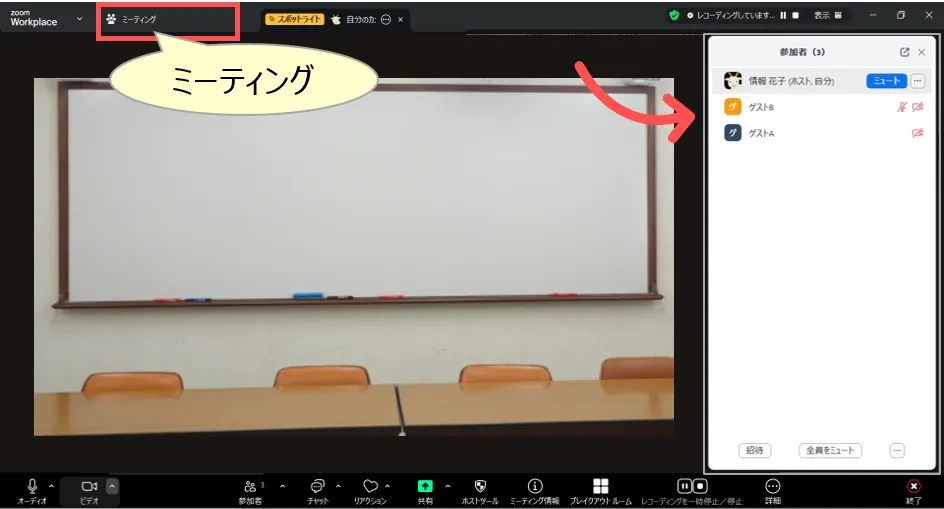Click the green encryption shield icon
Viewport: 944px width, 509px height.
pos(674,16)
